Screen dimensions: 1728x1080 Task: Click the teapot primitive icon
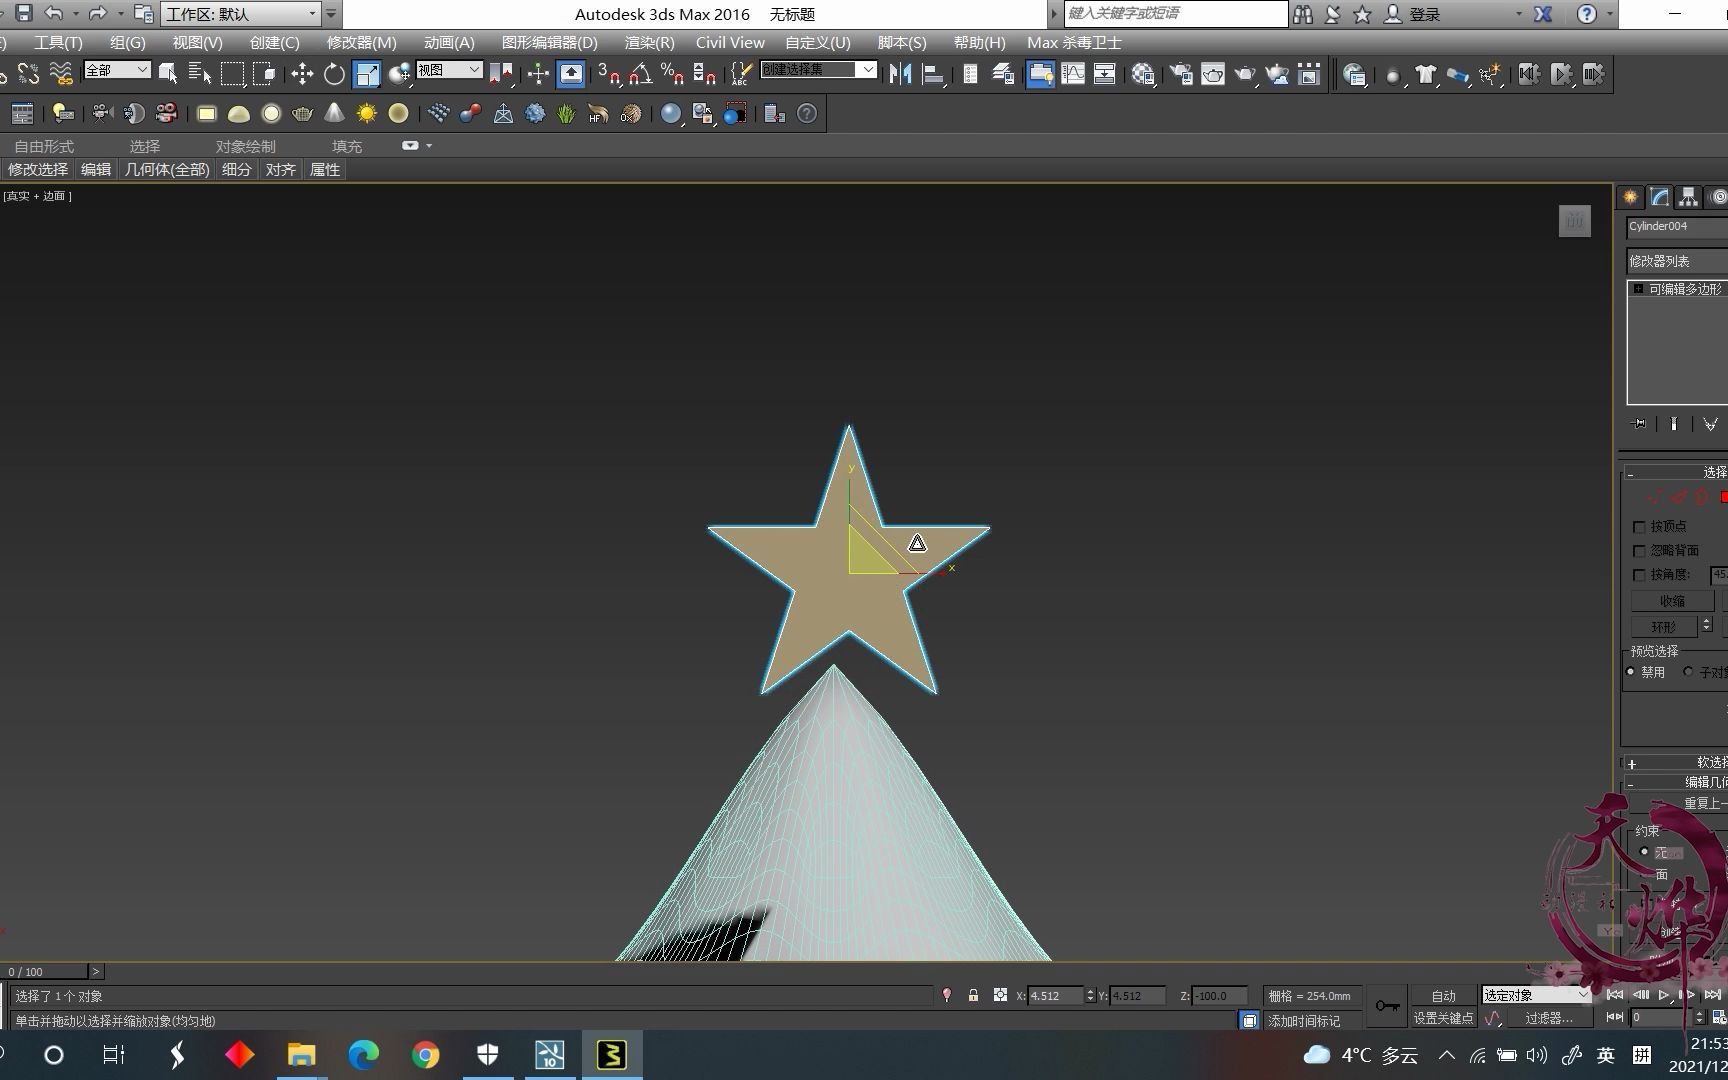(x=303, y=113)
